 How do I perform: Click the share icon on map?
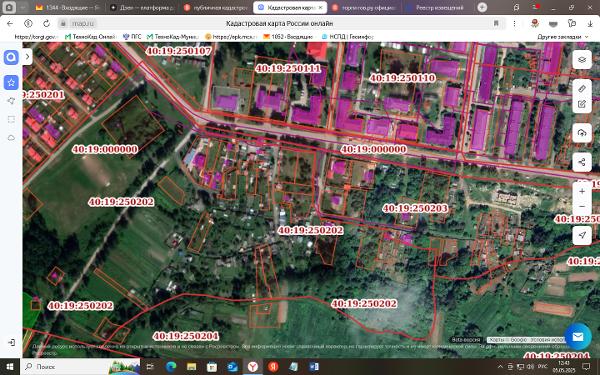click(x=582, y=162)
